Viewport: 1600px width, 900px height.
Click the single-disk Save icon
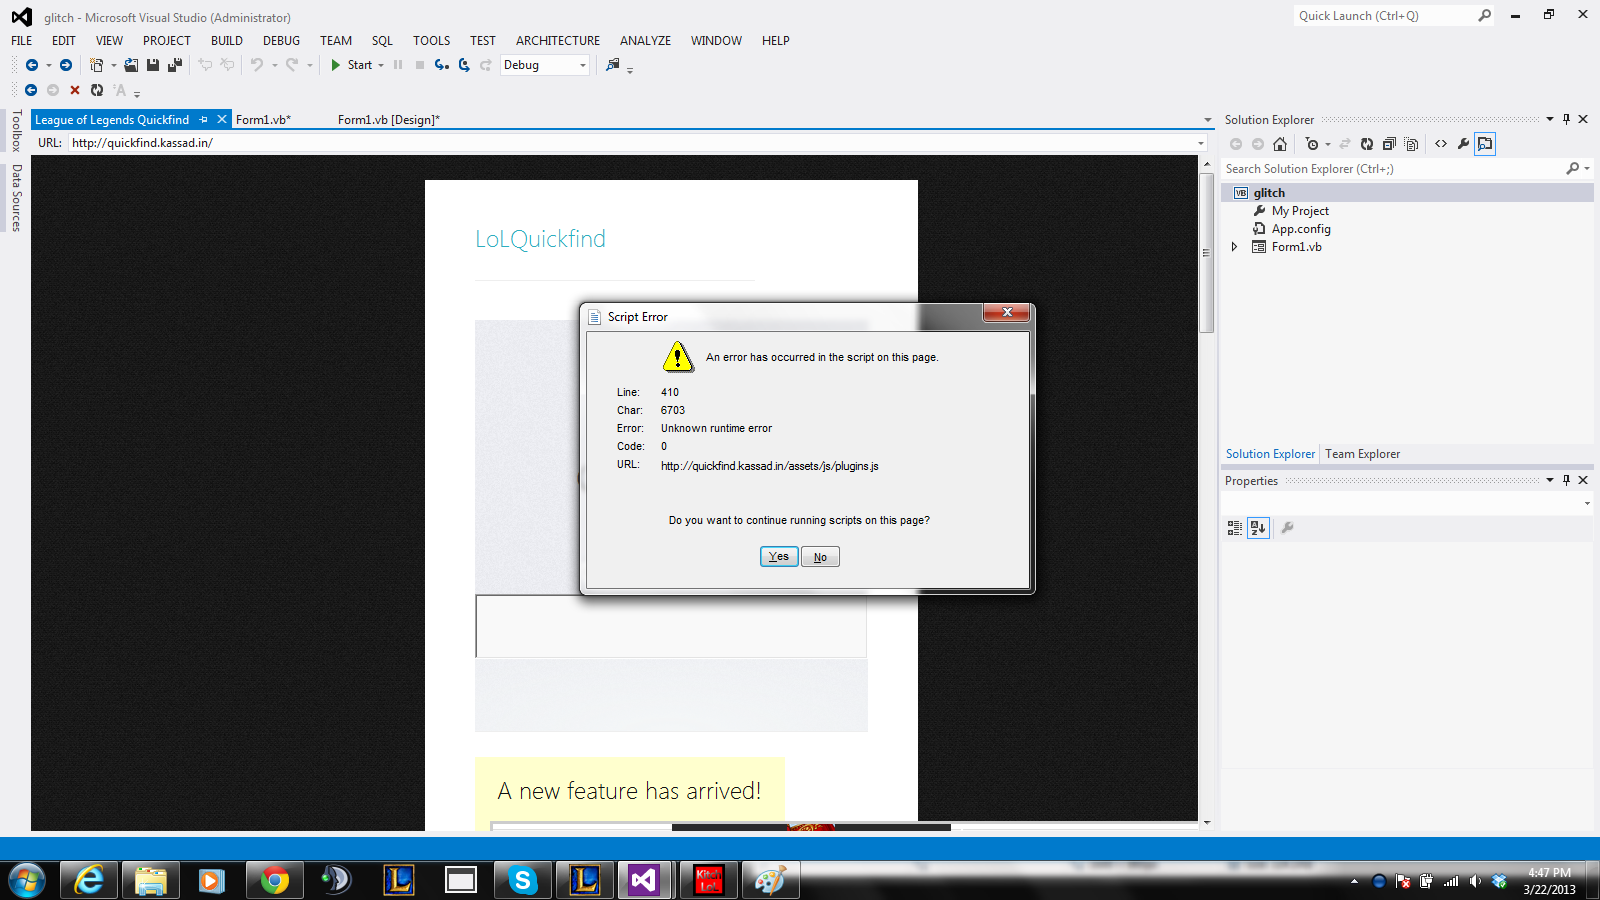153,65
